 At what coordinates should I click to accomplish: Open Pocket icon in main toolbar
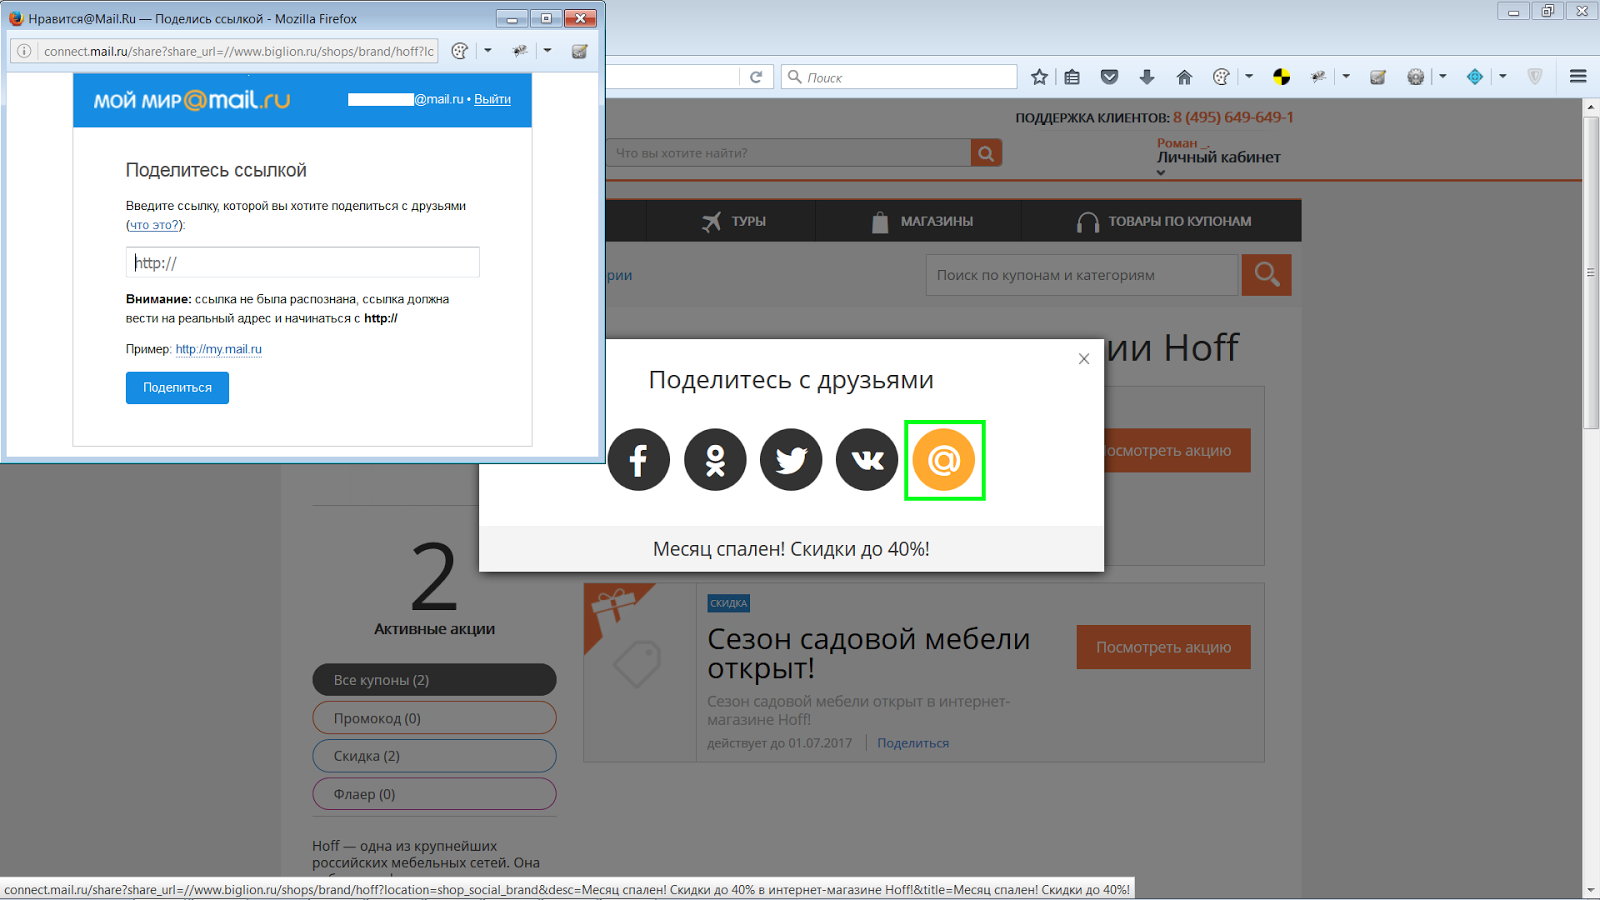click(x=1109, y=77)
